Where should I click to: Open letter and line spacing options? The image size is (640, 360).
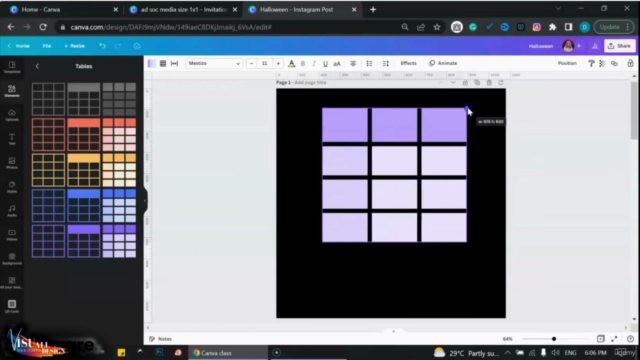tap(386, 63)
